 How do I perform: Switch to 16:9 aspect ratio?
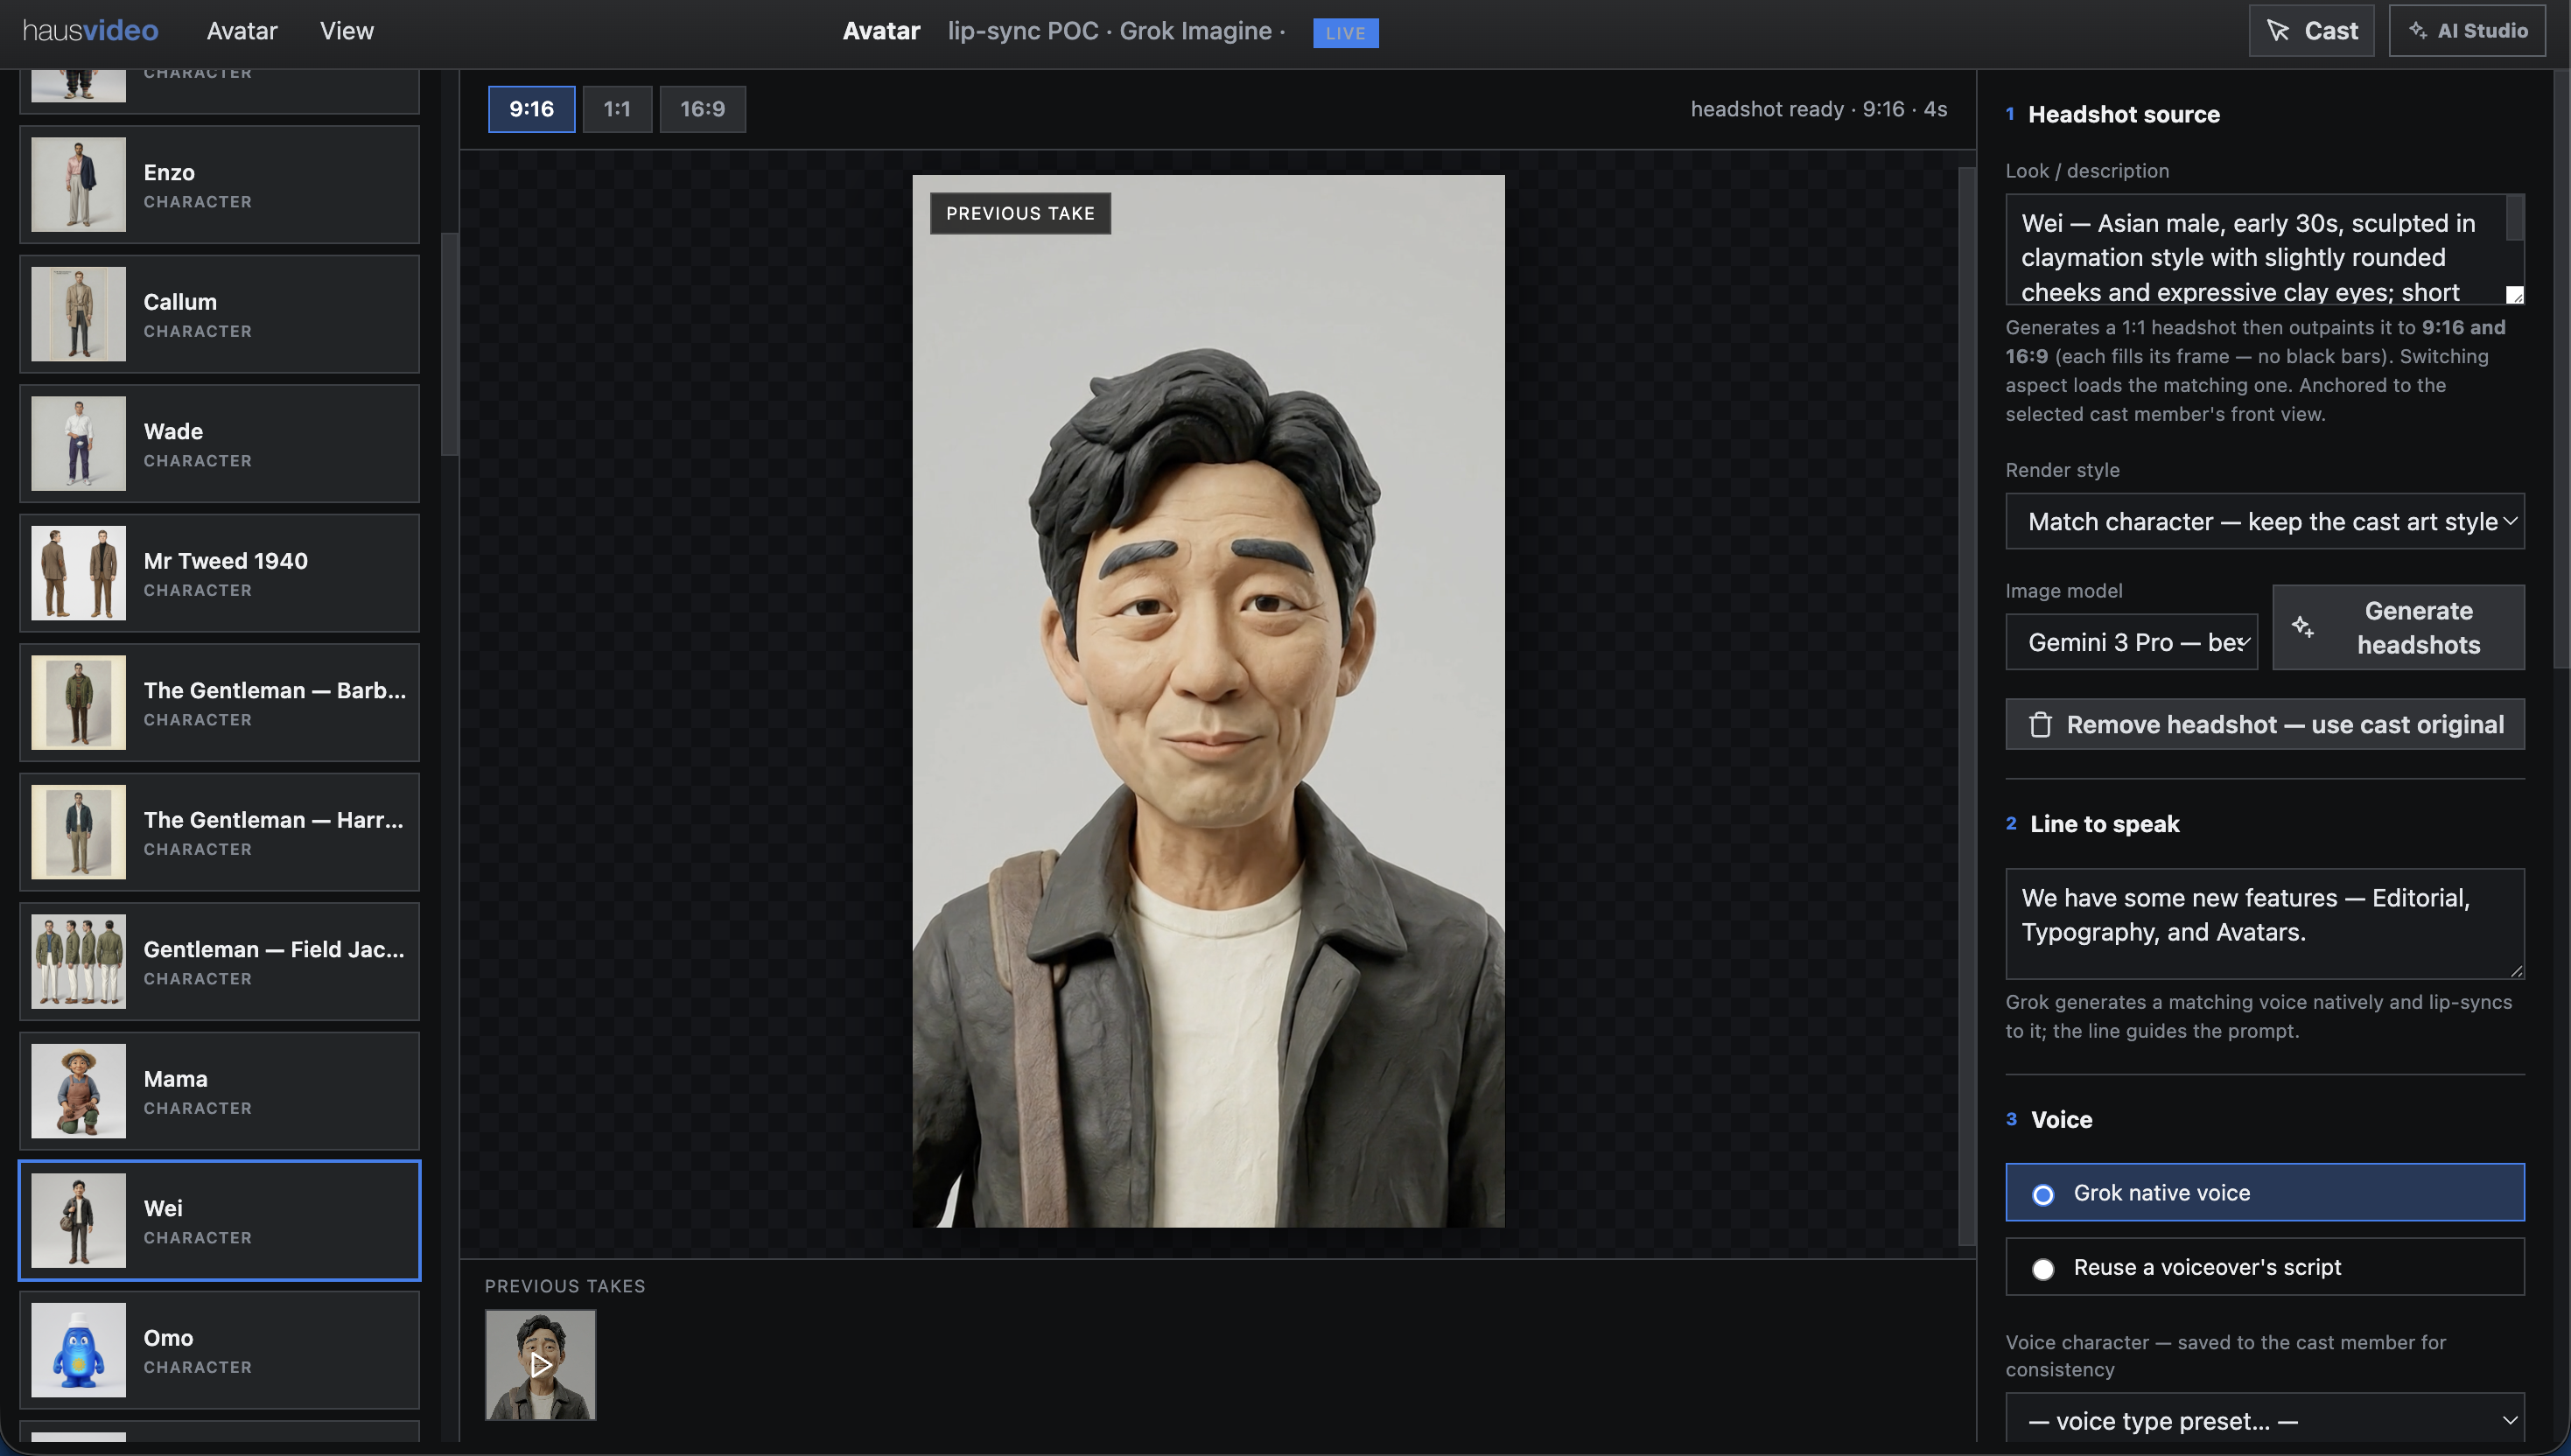702,109
